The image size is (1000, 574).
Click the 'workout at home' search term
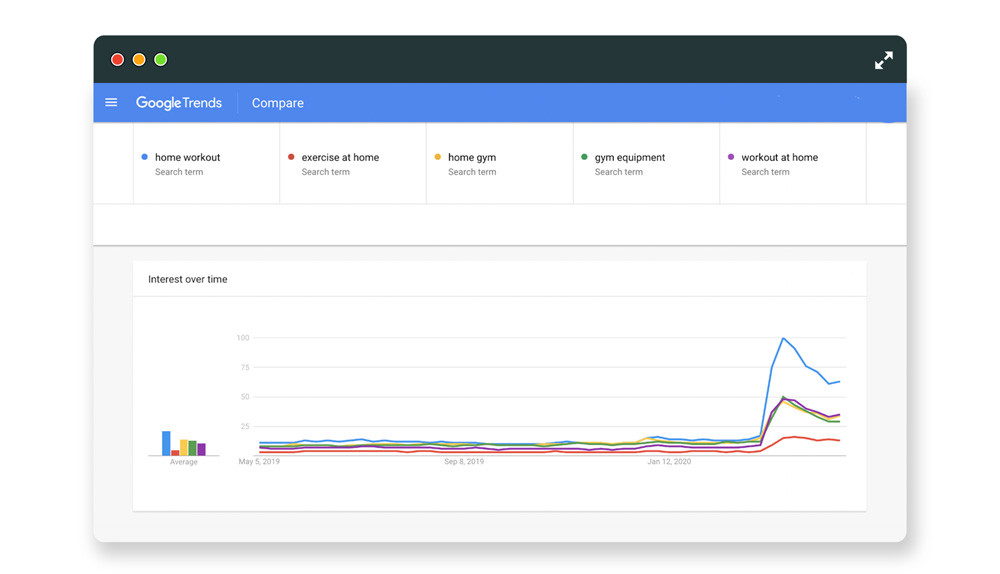coord(779,158)
